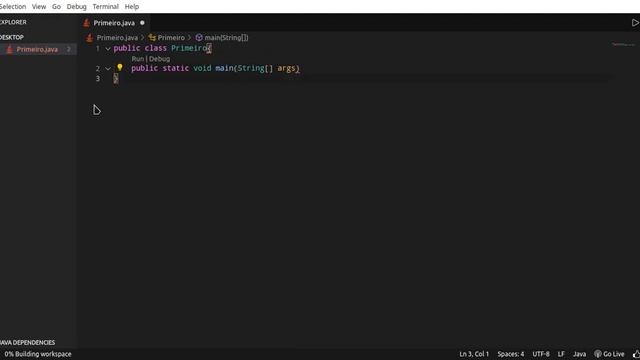This screenshot has width=640, height=360.
Task: Click the Building workspace status item
Action: pos(38,354)
